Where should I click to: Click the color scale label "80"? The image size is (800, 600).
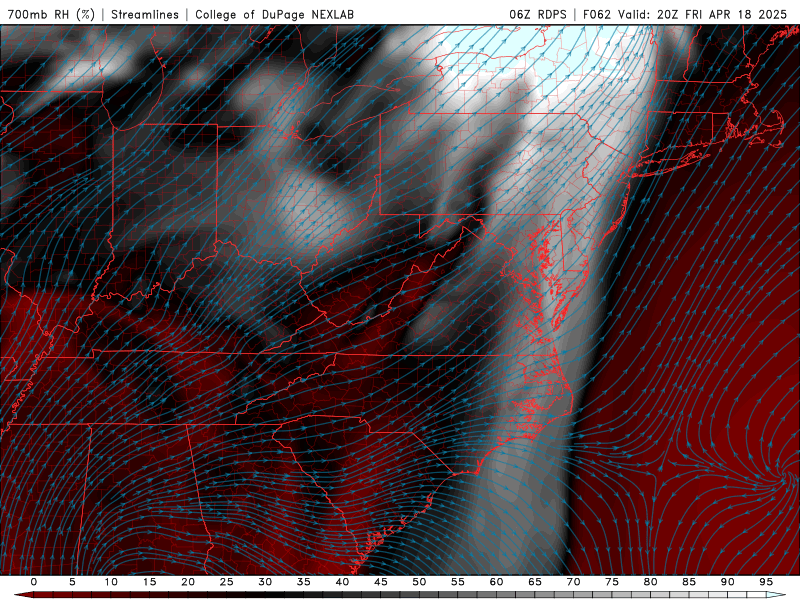[650, 582]
